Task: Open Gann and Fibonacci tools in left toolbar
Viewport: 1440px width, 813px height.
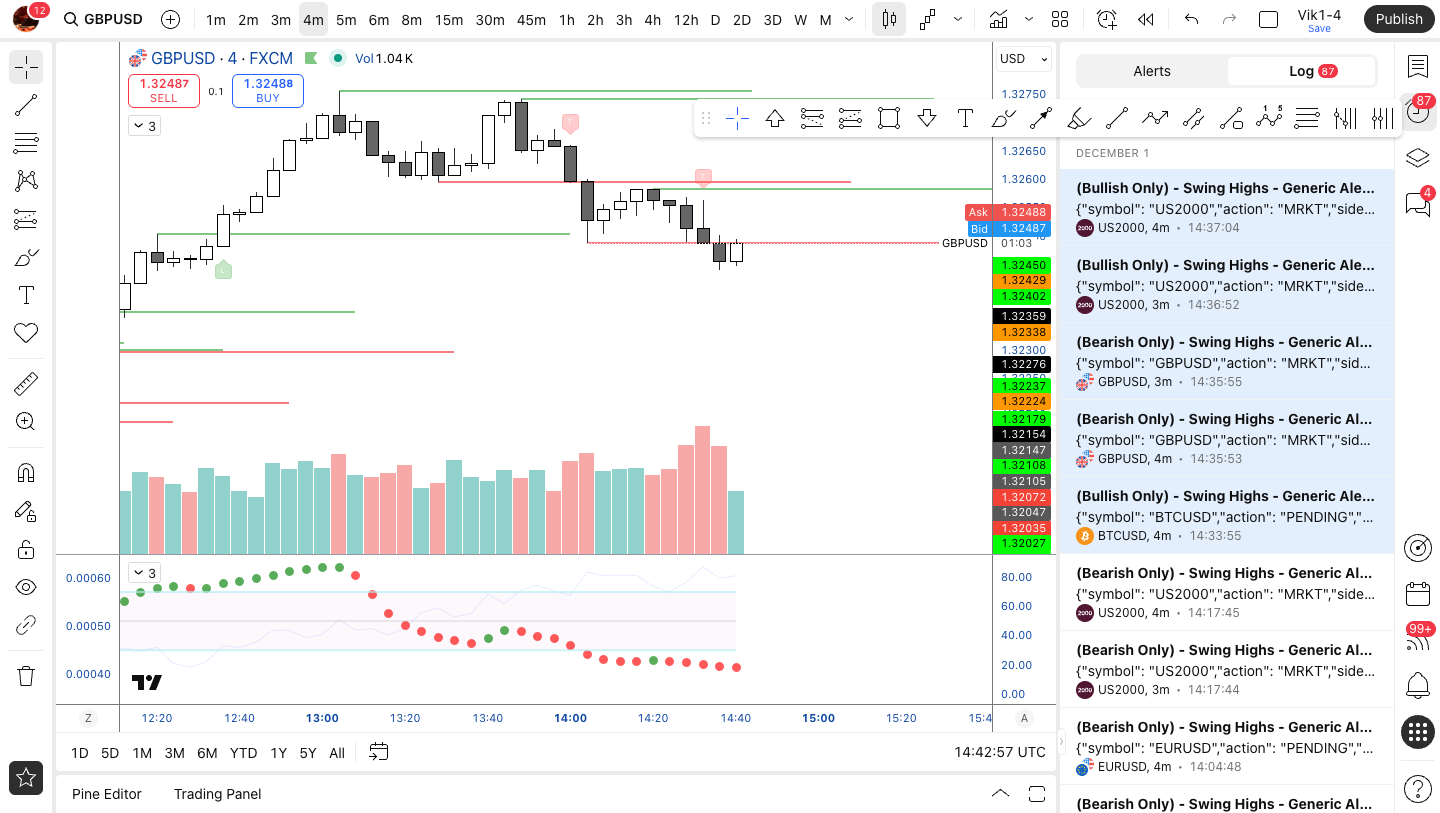Action: pos(26,143)
